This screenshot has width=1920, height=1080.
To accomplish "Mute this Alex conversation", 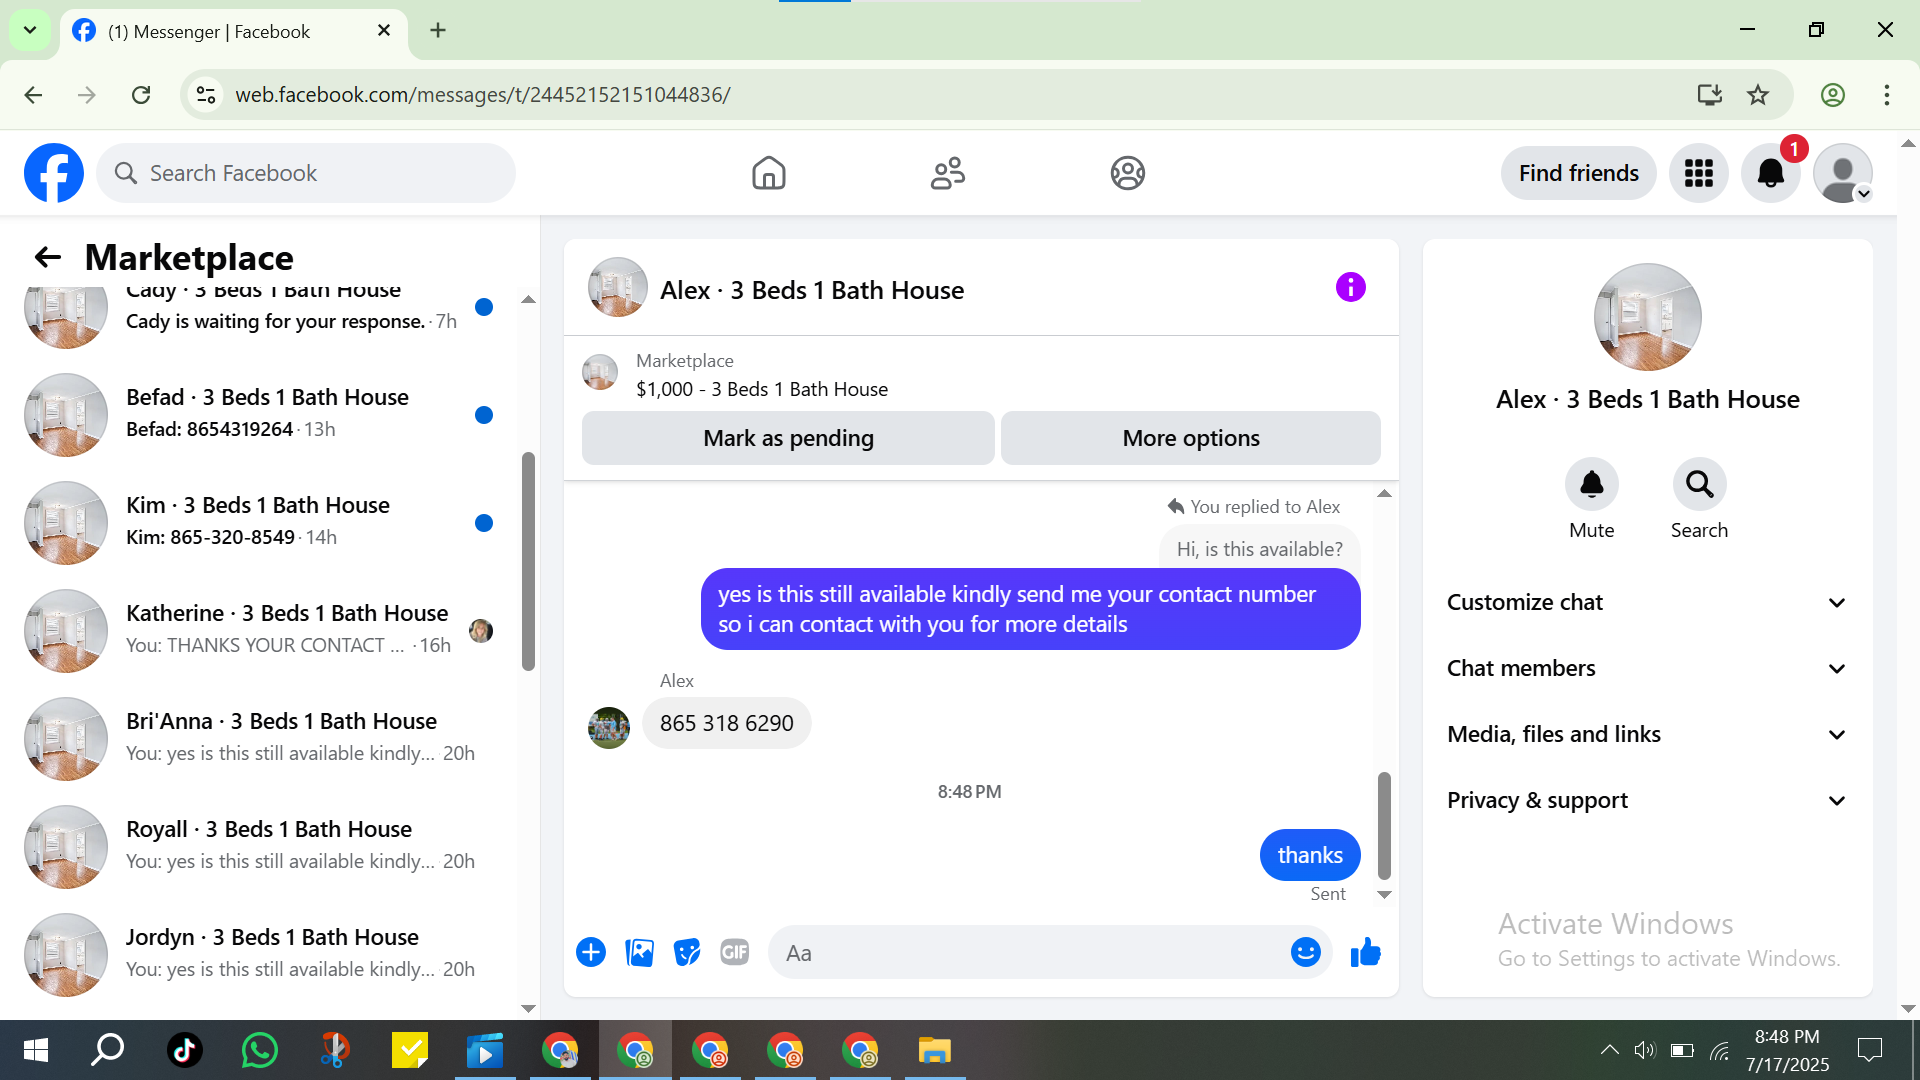I will pyautogui.click(x=1591, y=486).
